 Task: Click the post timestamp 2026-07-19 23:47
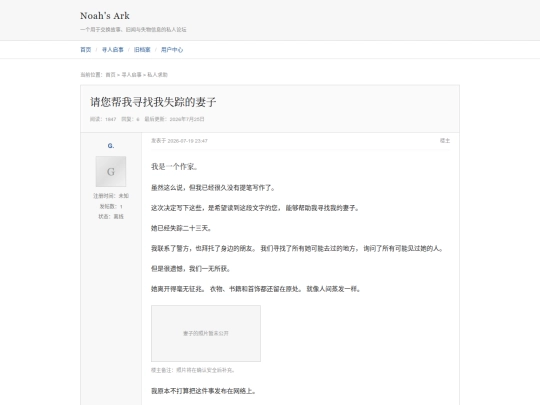187,141
